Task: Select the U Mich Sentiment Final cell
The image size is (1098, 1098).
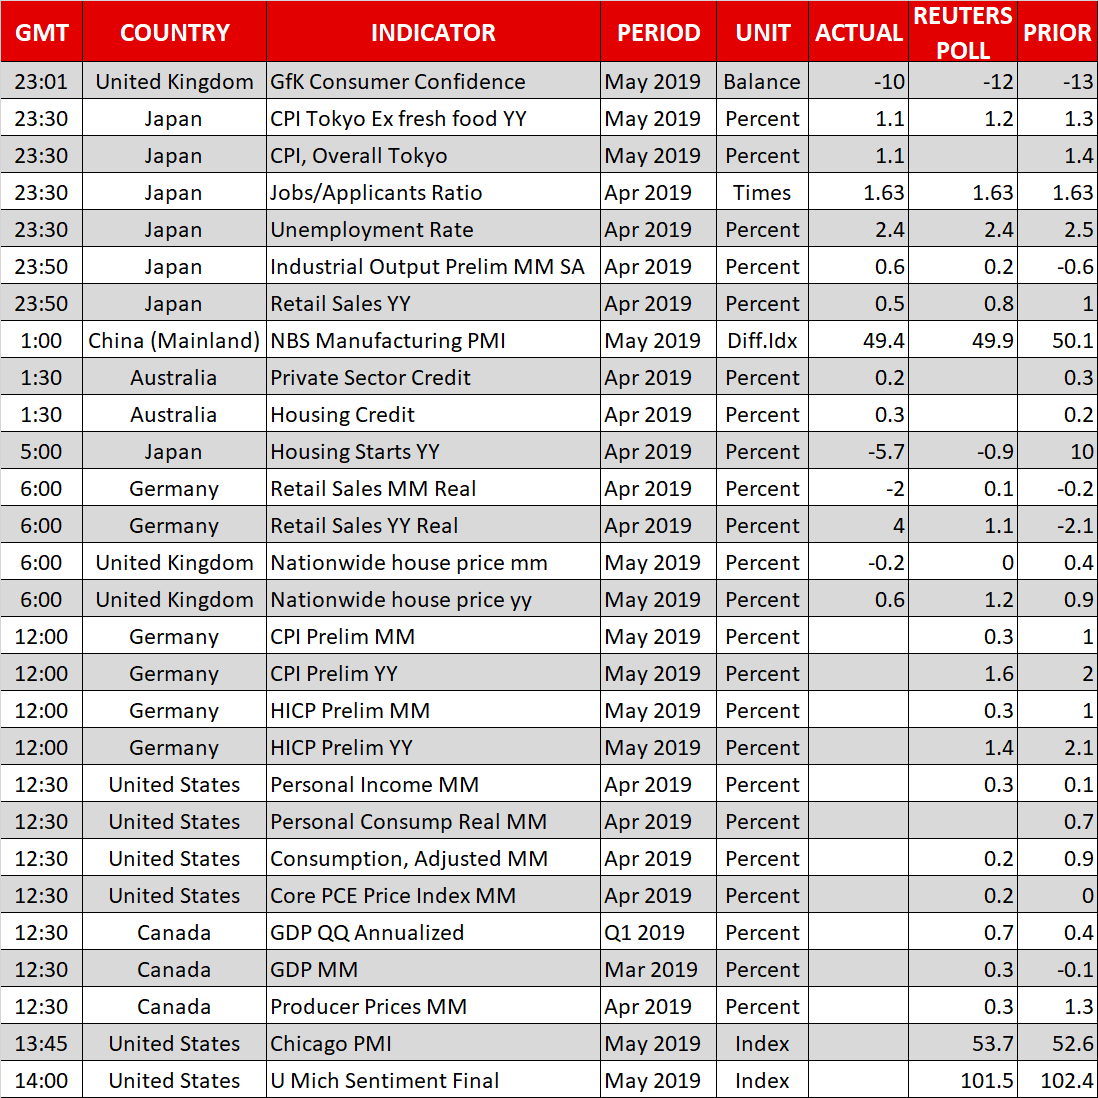Action: 433,1080
